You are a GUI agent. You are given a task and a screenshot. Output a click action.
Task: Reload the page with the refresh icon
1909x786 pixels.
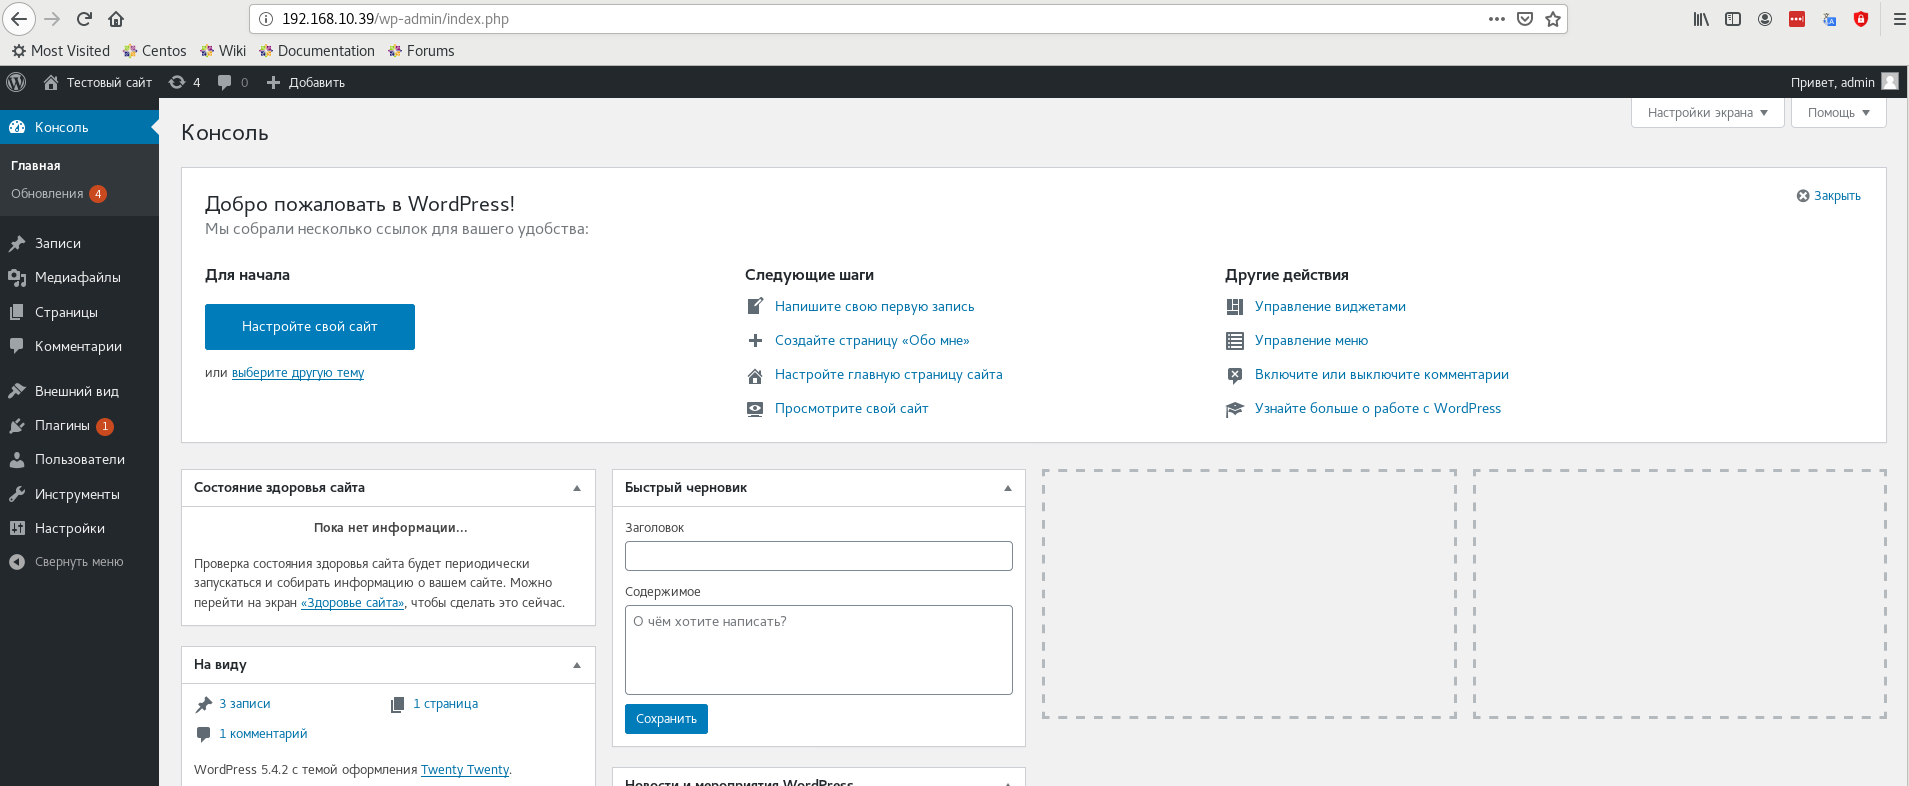(84, 19)
